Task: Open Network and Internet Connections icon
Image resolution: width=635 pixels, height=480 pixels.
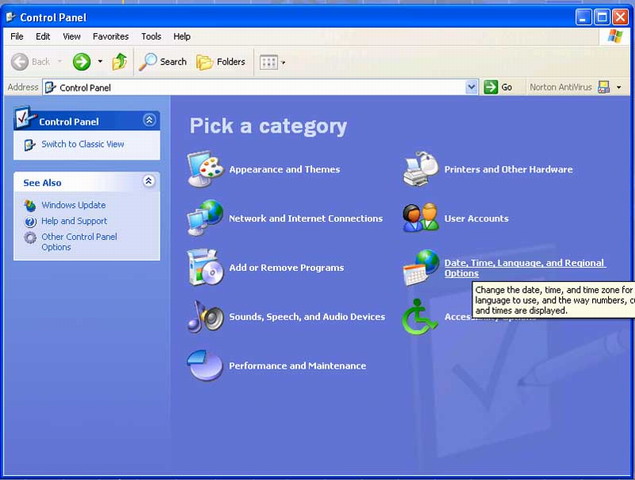Action: pyautogui.click(x=205, y=218)
